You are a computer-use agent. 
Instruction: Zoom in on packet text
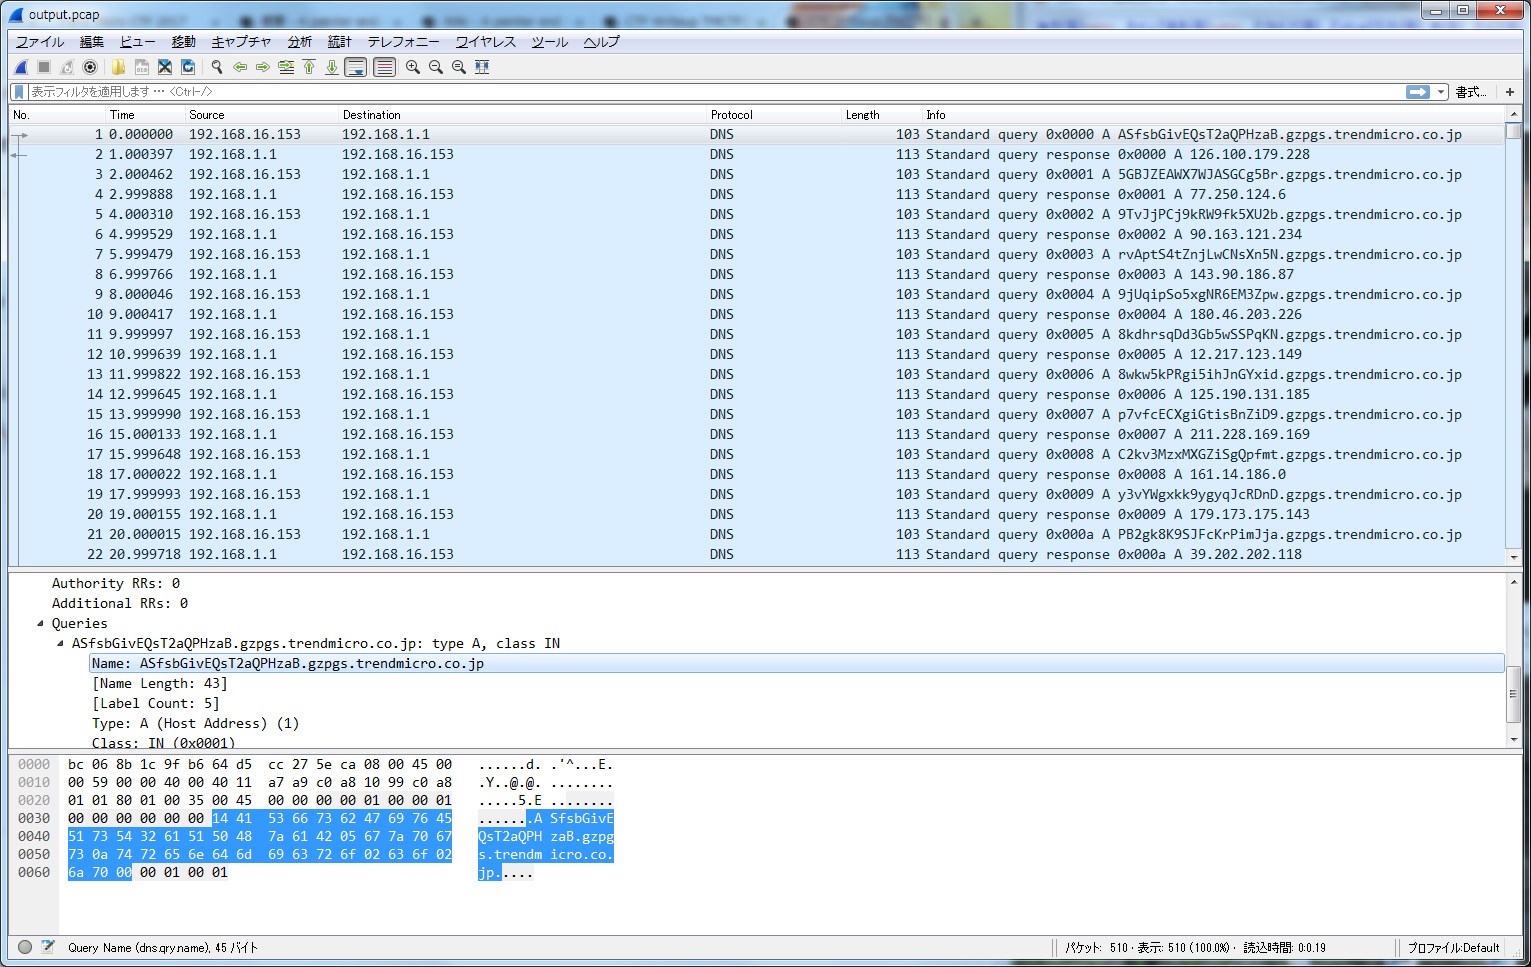click(x=412, y=67)
